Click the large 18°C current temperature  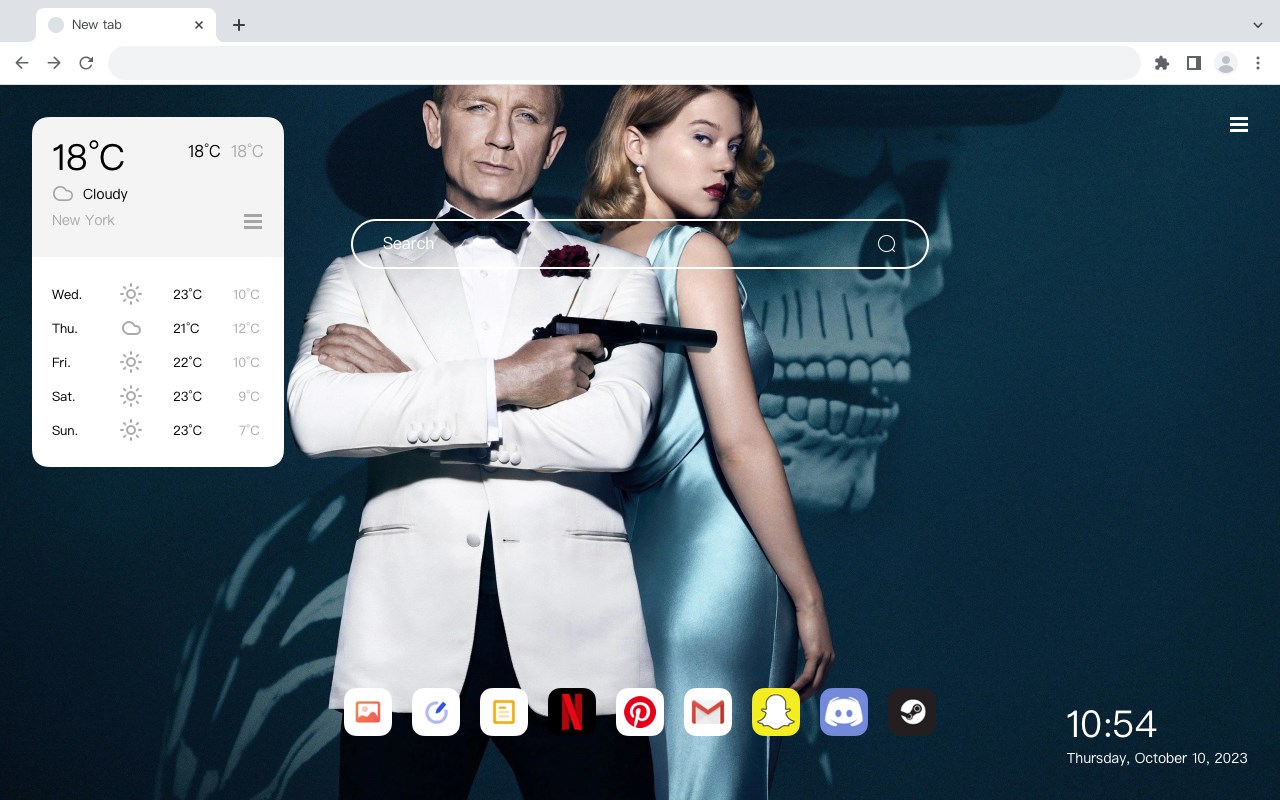tap(88, 156)
